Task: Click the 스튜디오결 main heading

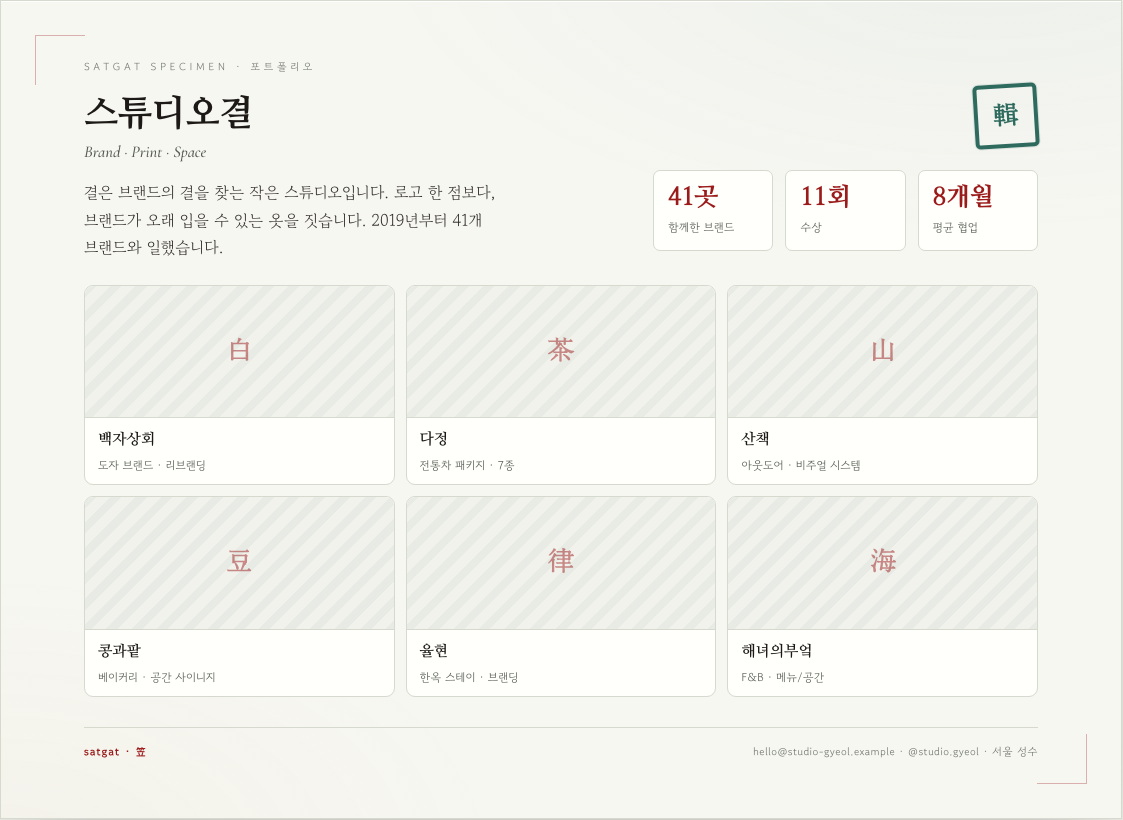Action: pyautogui.click(x=168, y=112)
